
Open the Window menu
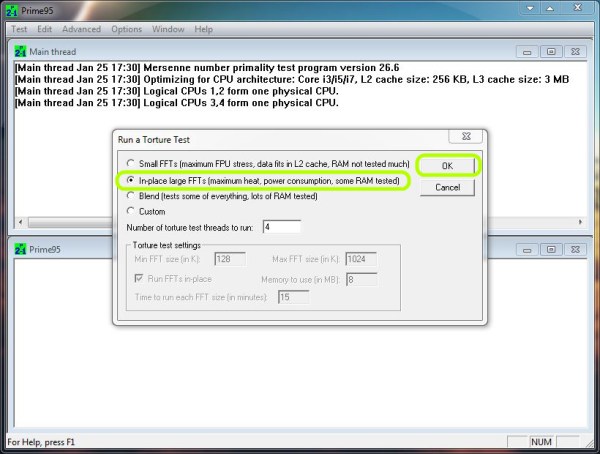click(168, 29)
